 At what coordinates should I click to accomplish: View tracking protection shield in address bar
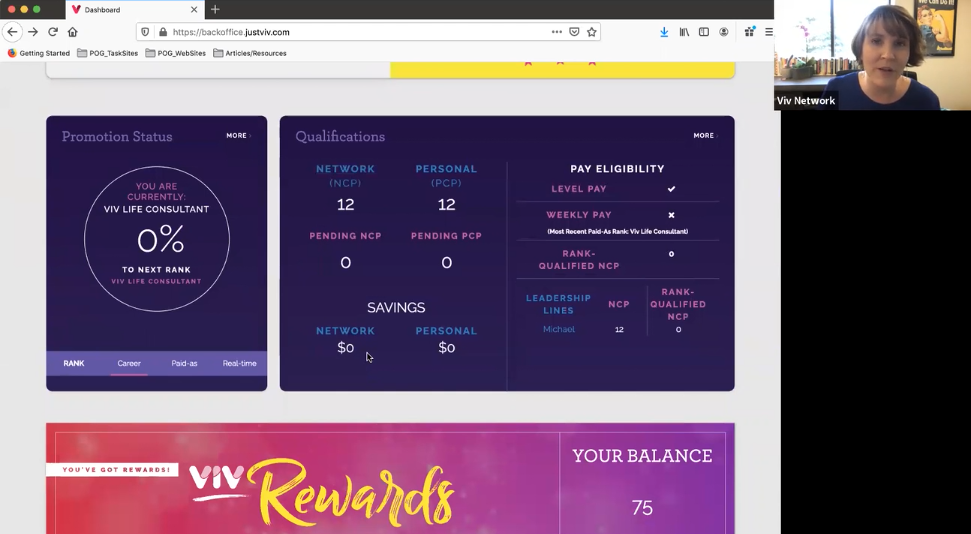click(x=146, y=32)
